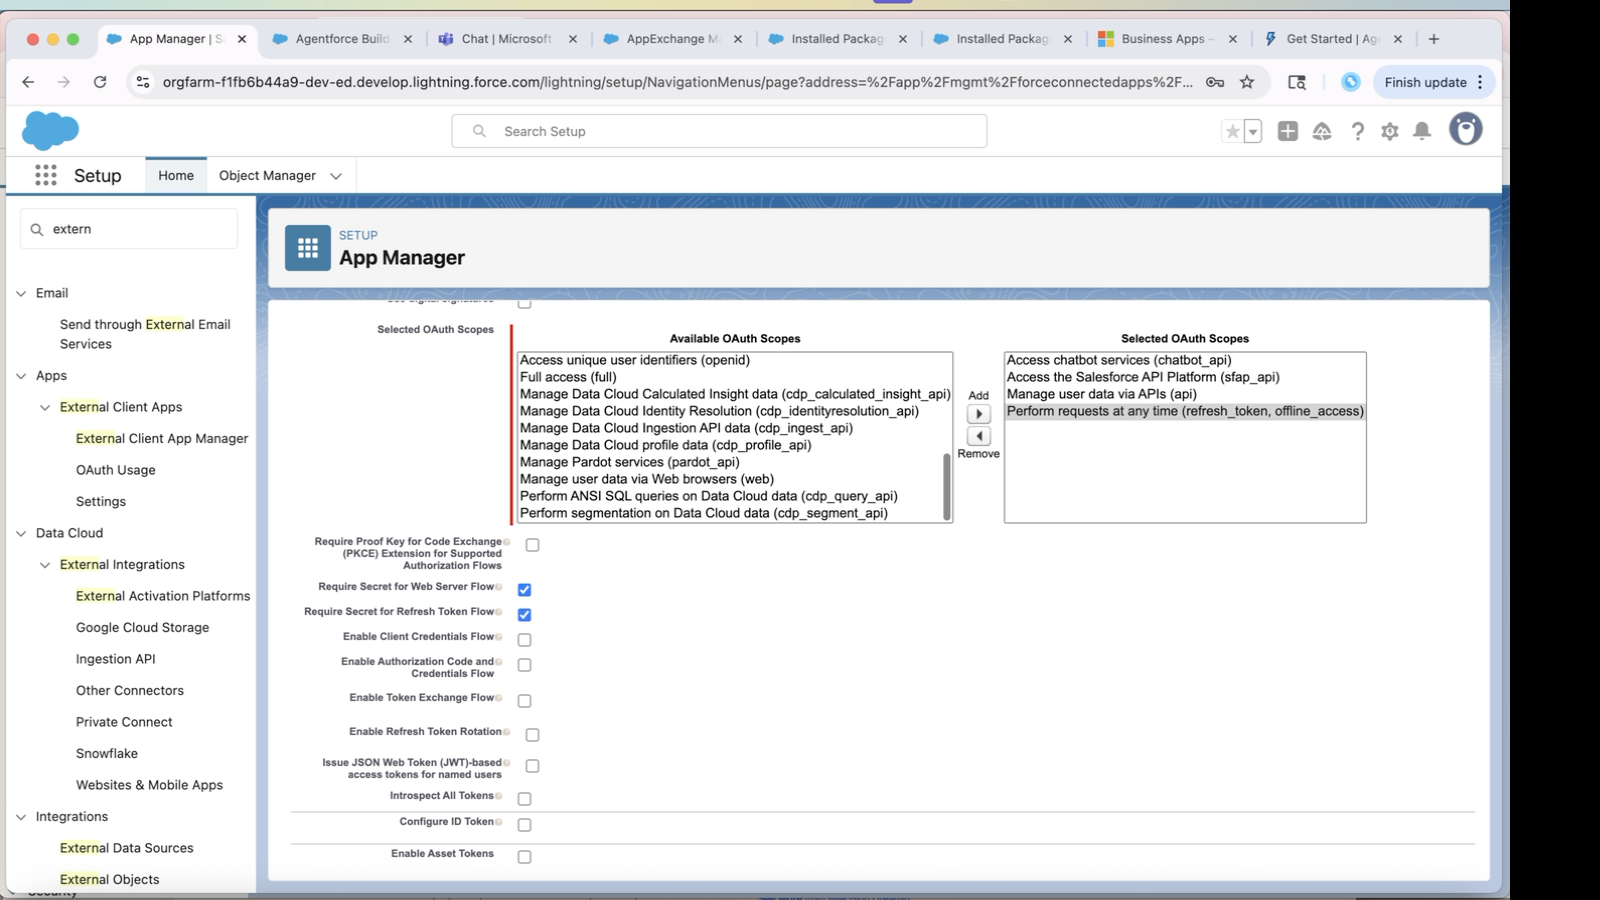Click the blue extension icon in toolbar
The image size is (1600, 900).
1351,82
